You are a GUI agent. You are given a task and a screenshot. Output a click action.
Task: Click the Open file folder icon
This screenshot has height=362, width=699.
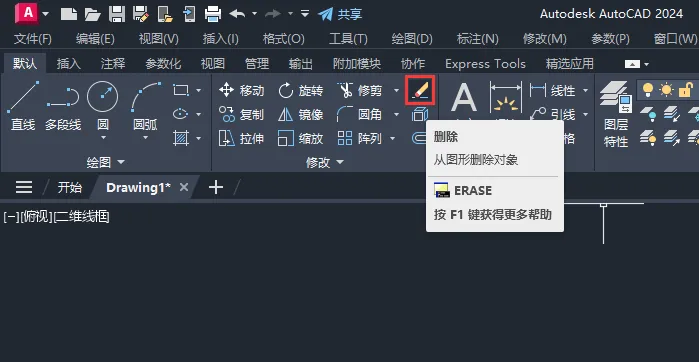(x=93, y=14)
